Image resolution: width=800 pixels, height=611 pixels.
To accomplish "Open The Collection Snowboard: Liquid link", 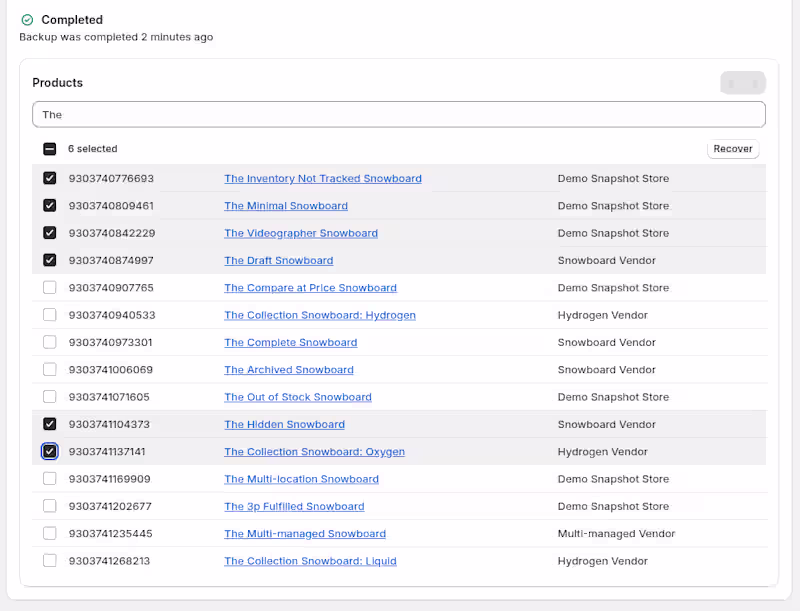I will pyautogui.click(x=310, y=560).
